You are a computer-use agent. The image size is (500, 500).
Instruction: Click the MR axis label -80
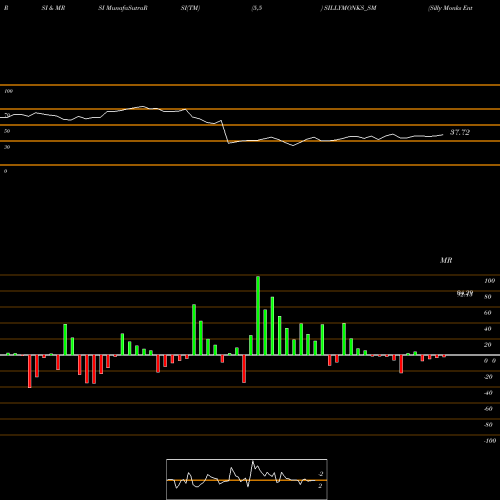click(x=488, y=425)
